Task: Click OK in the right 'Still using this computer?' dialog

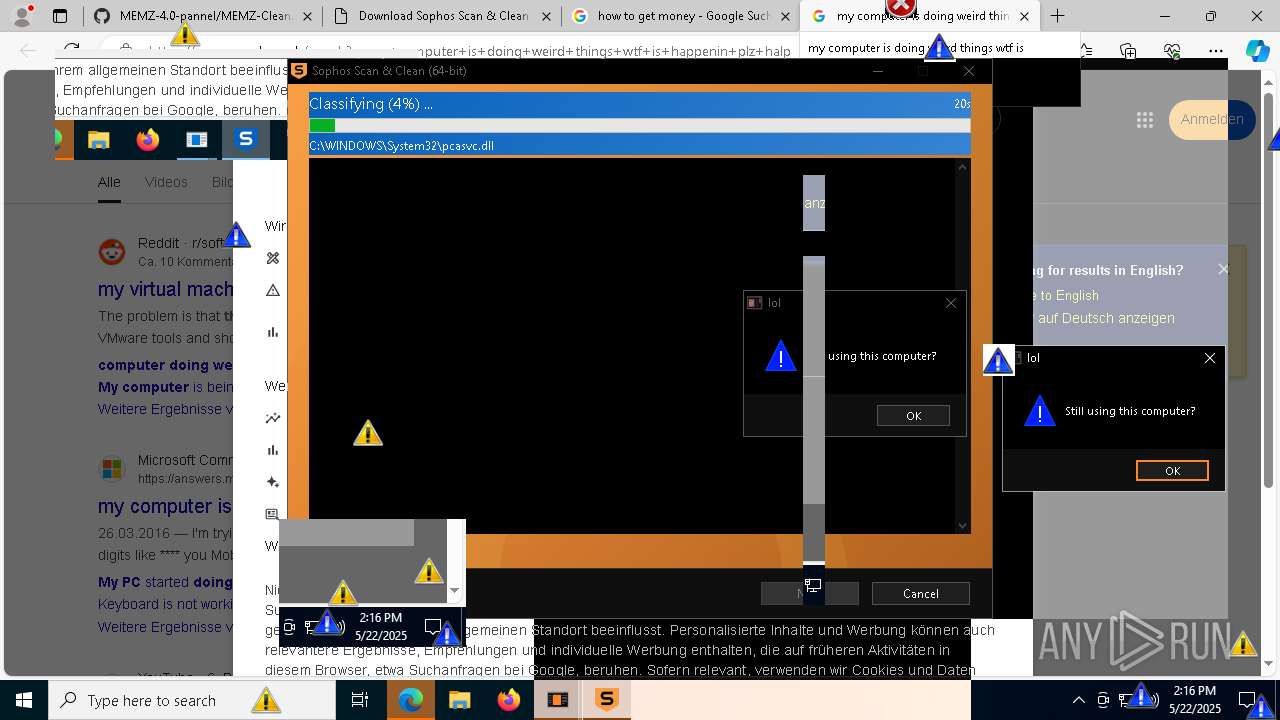Action: pyautogui.click(x=1172, y=470)
